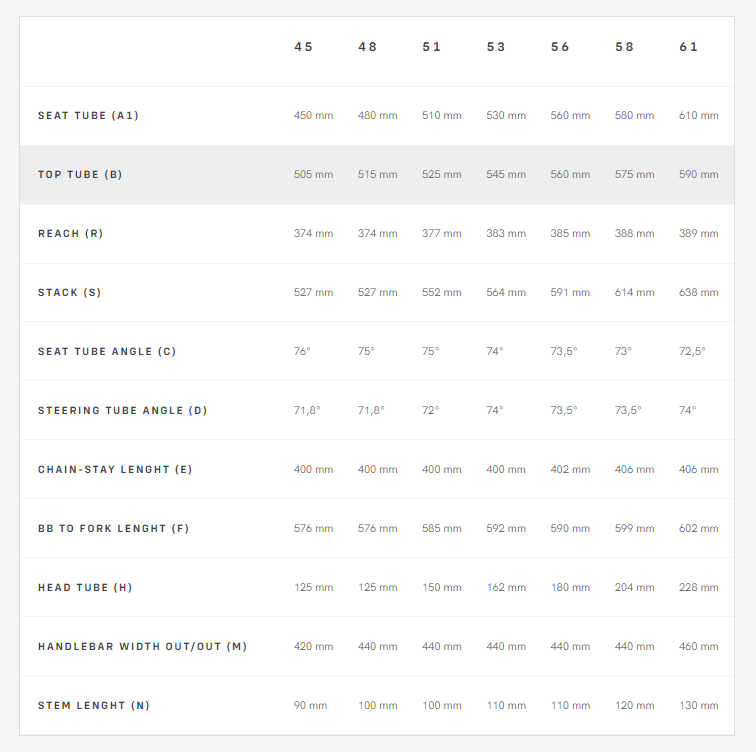756x752 pixels.
Task: Select the Handlebar Width Out/Out (M) label
Action: 142,647
